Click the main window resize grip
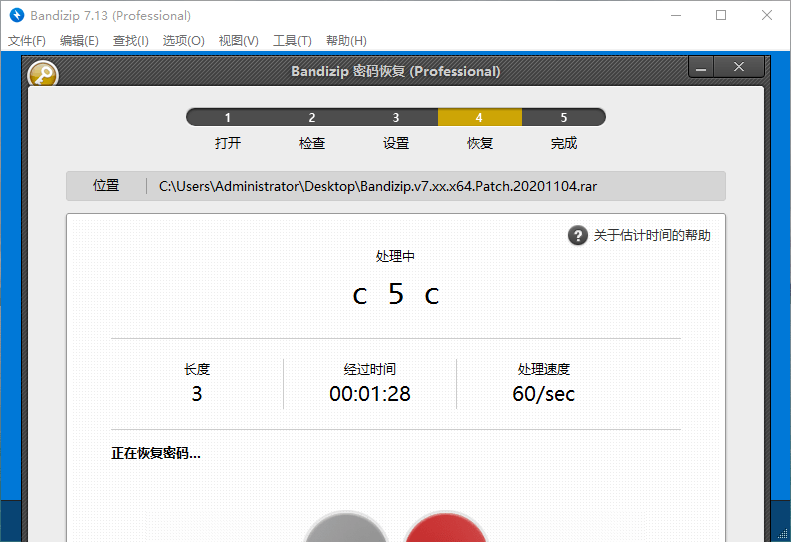 click(x=783, y=533)
